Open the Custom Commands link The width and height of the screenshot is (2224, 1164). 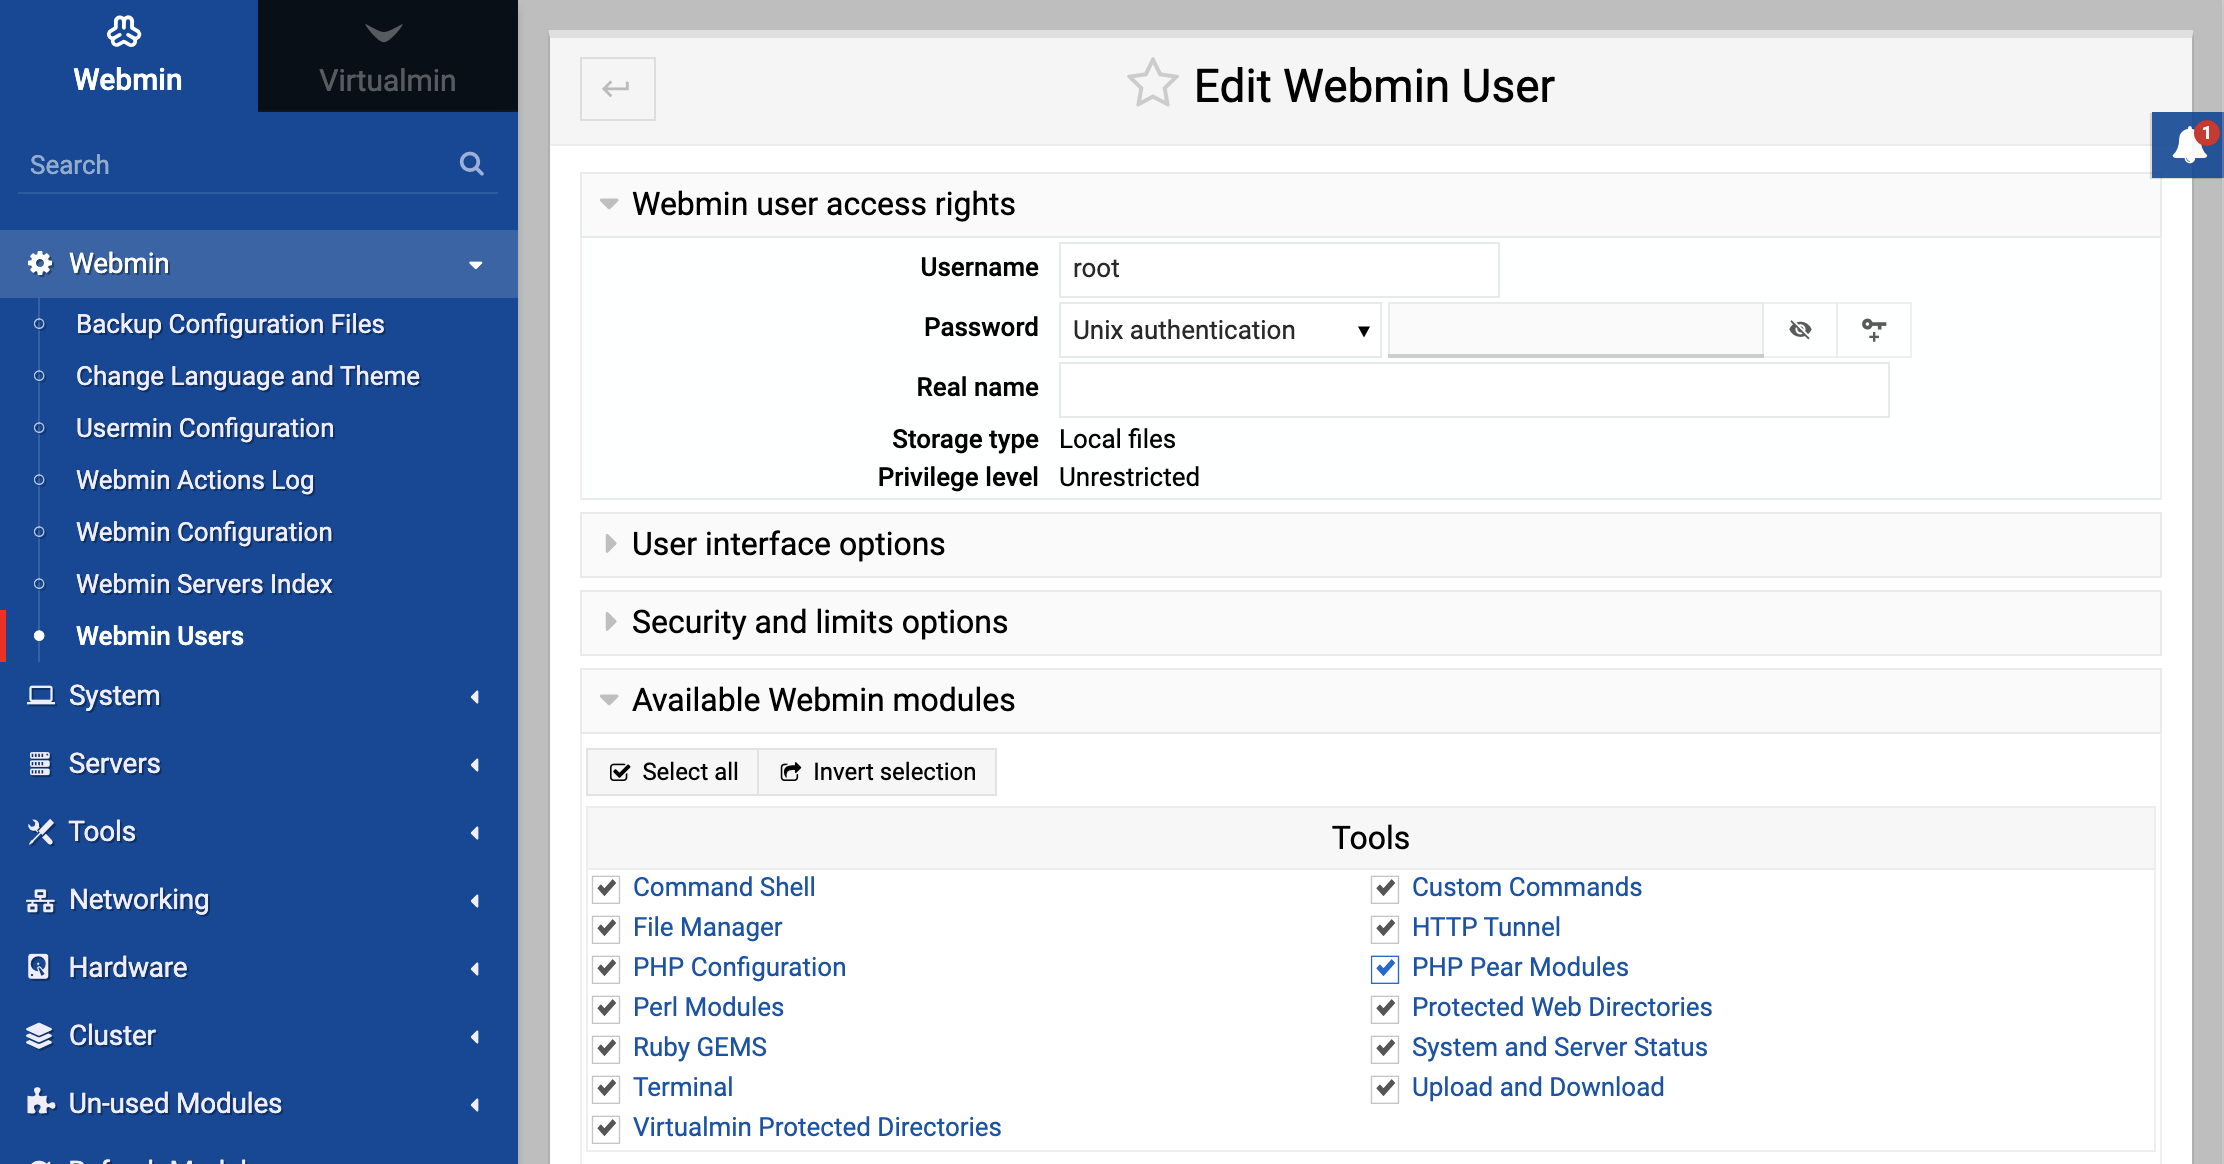[x=1527, y=887]
